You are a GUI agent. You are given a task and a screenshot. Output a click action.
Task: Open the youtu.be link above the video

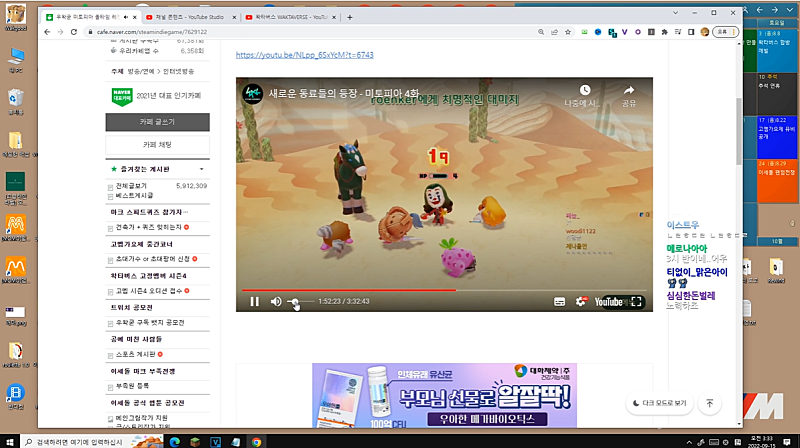coord(305,55)
